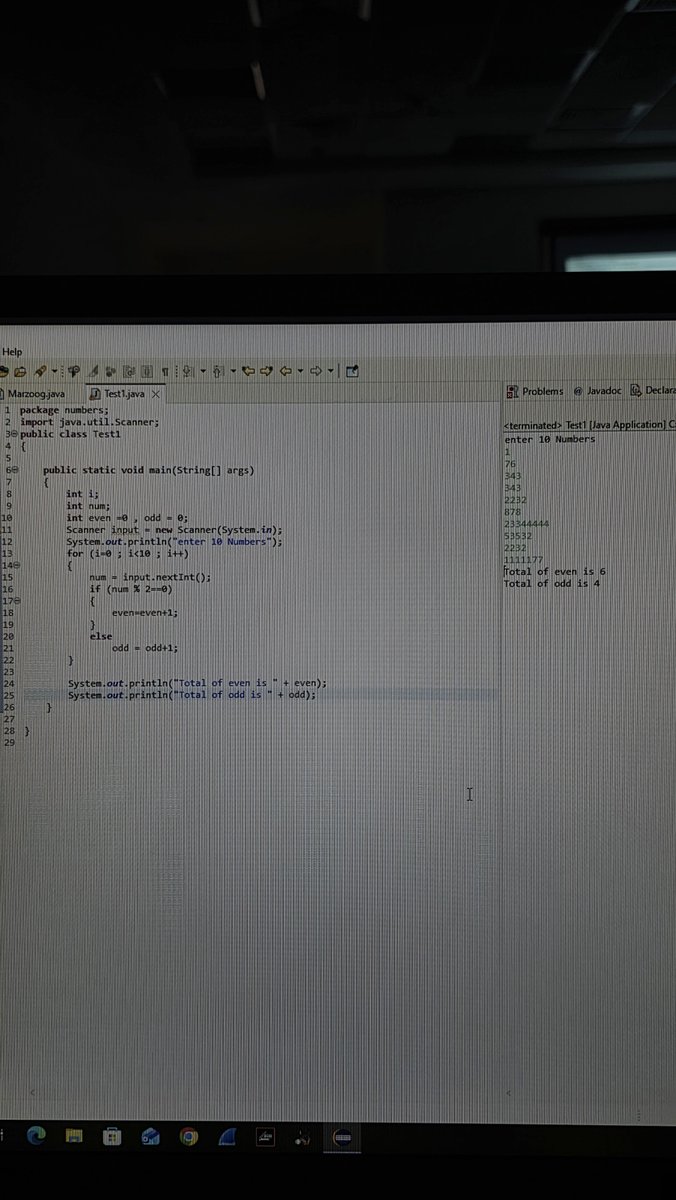Click console input value 23344444
676x1200 pixels.
coord(527,523)
